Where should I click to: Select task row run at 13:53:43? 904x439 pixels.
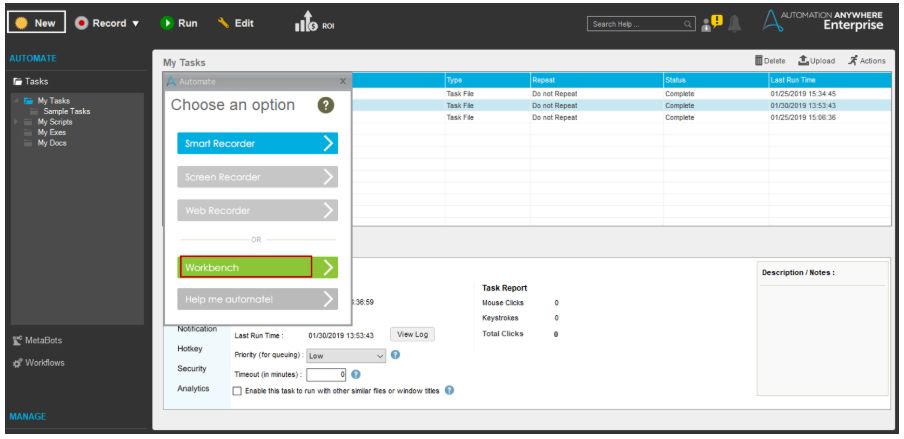click(621, 106)
